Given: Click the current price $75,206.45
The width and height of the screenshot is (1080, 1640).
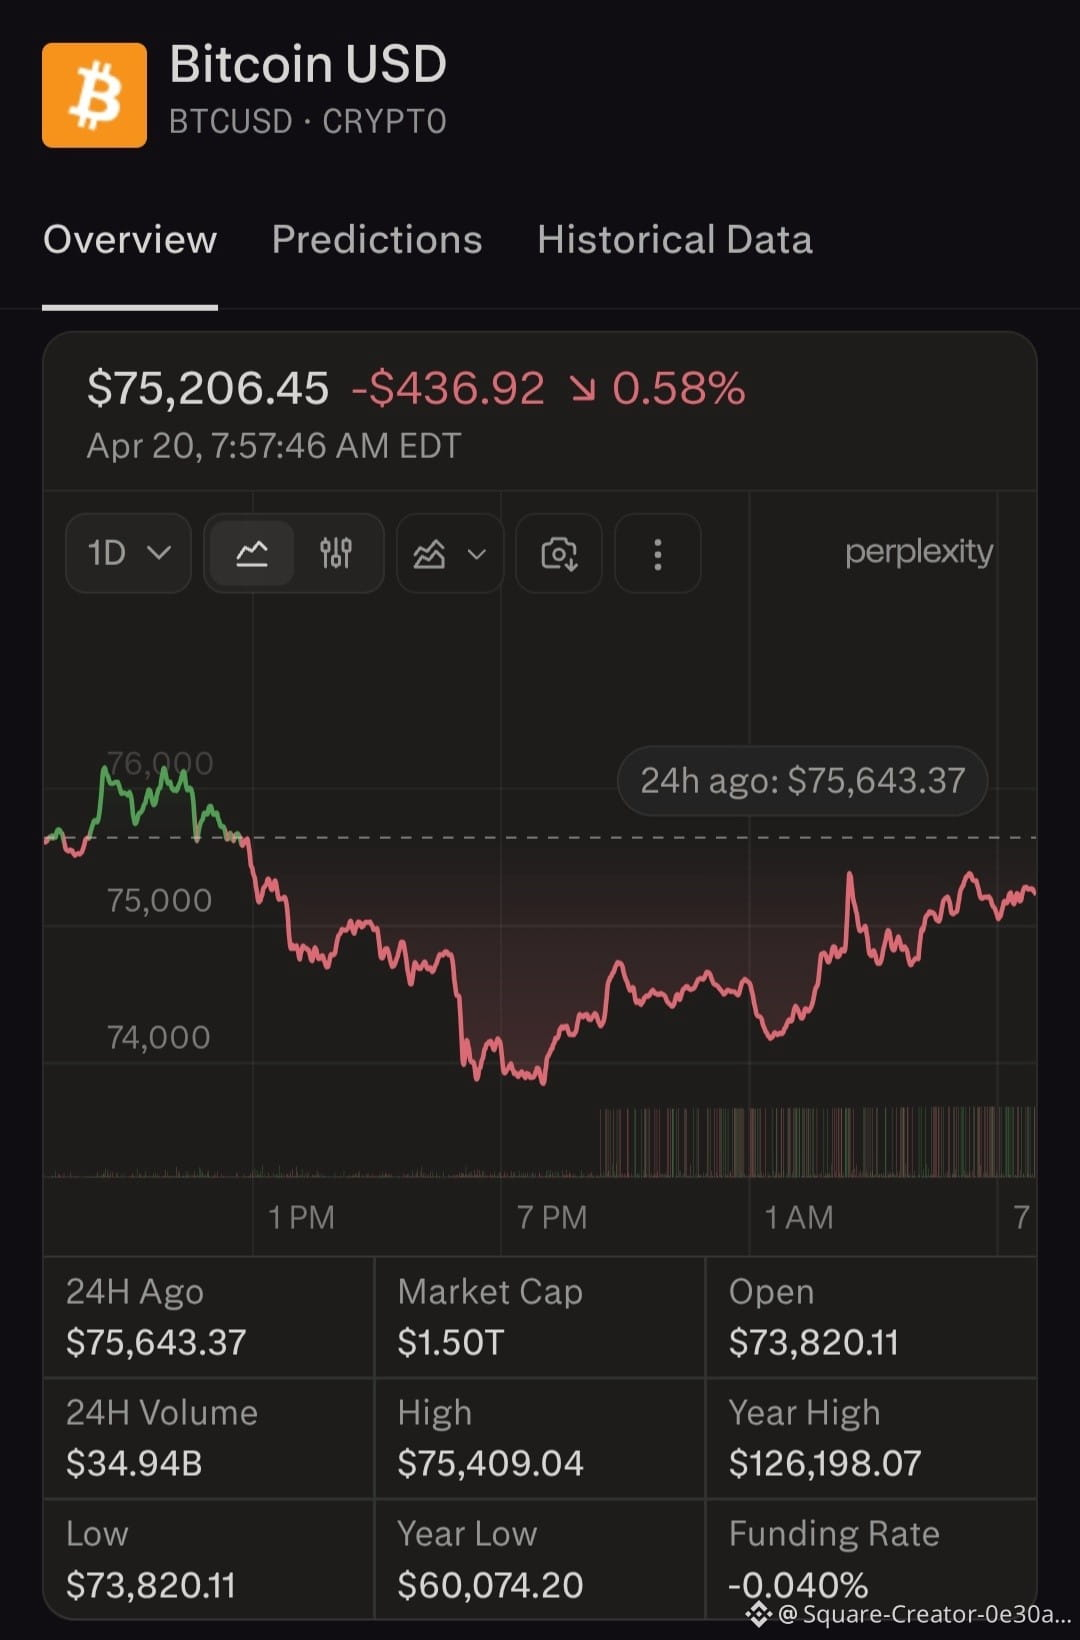Looking at the screenshot, I should point(208,388).
